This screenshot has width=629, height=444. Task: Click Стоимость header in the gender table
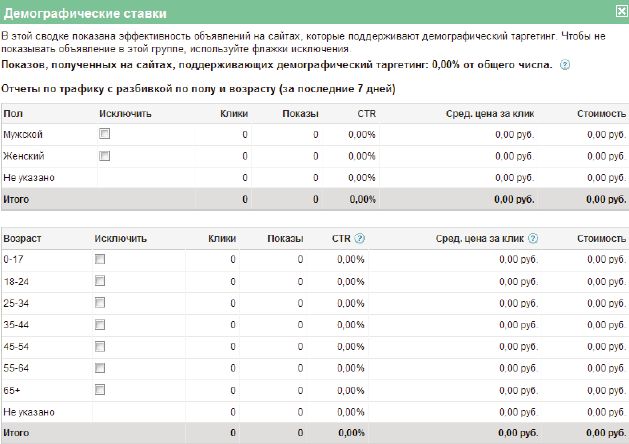(601, 113)
